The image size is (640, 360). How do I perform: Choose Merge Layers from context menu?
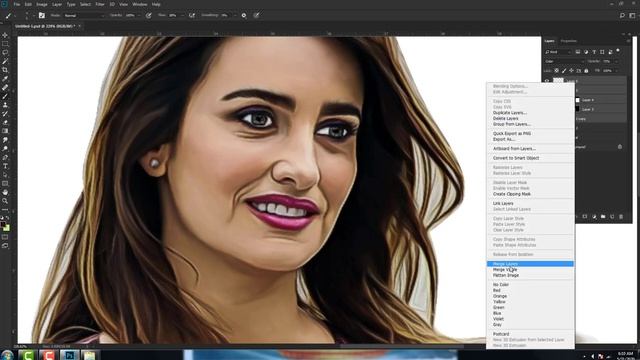[530, 264]
